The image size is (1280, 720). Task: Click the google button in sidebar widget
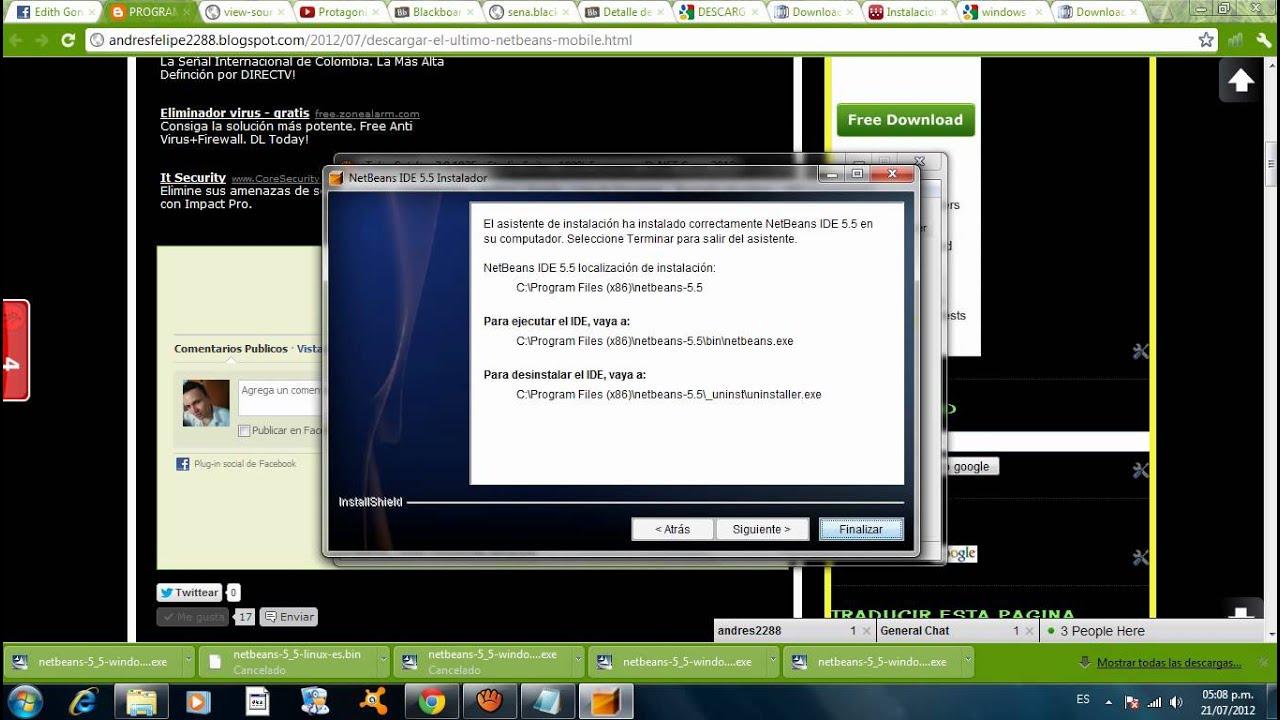click(970, 467)
